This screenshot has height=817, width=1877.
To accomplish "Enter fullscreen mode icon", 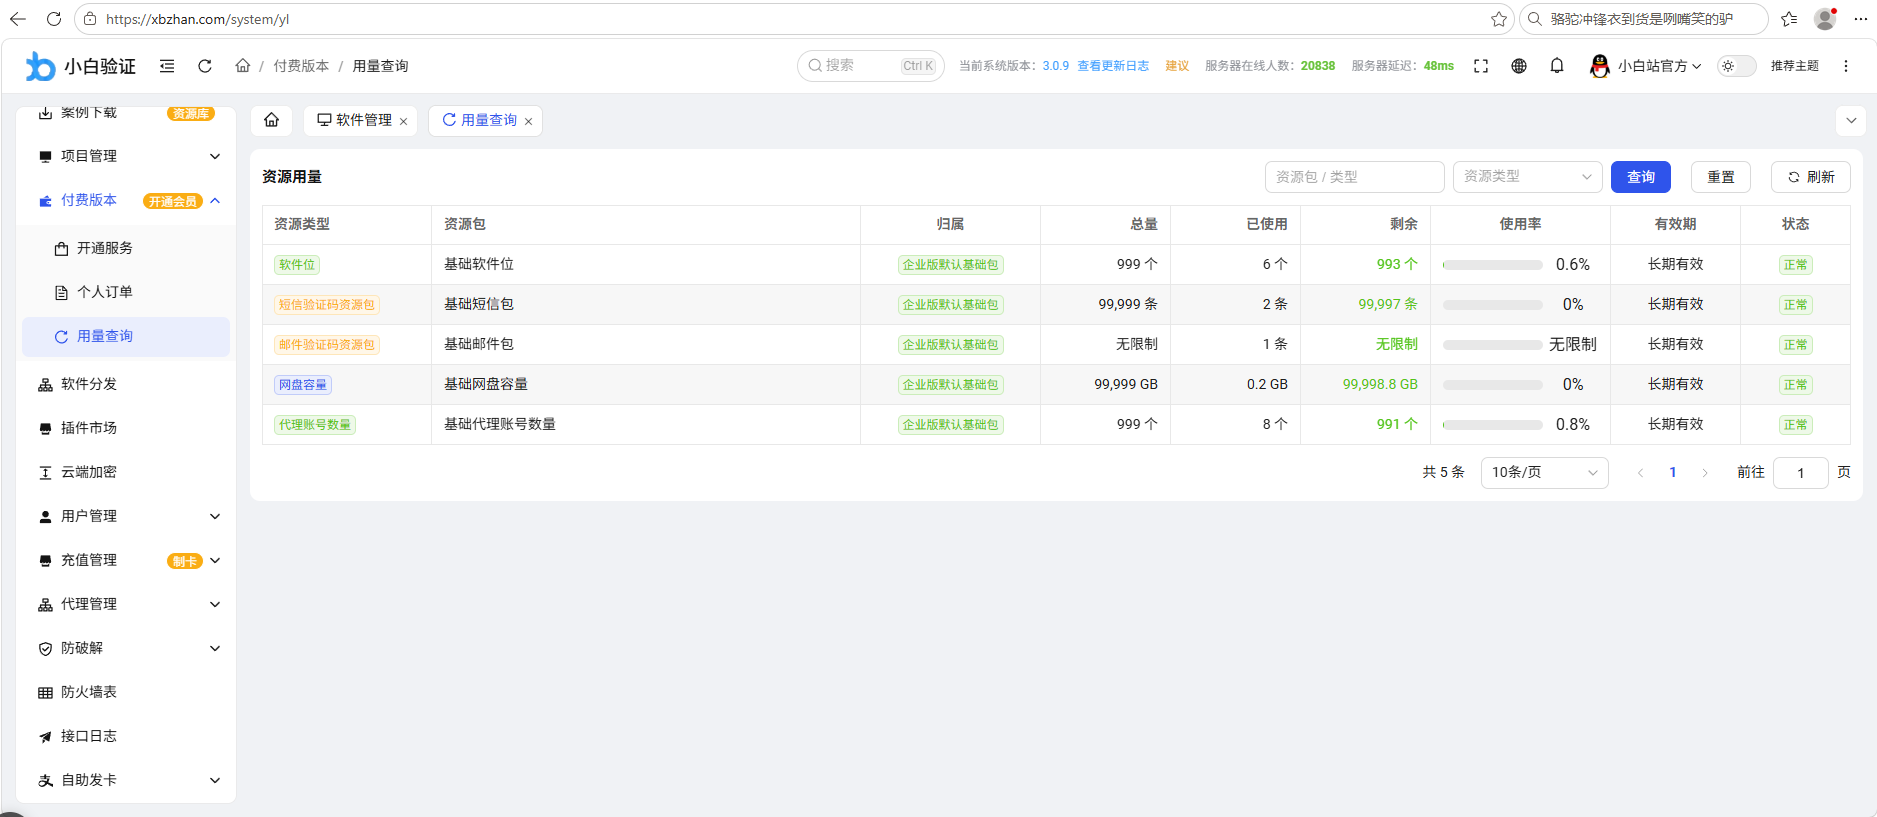I will [x=1481, y=66].
